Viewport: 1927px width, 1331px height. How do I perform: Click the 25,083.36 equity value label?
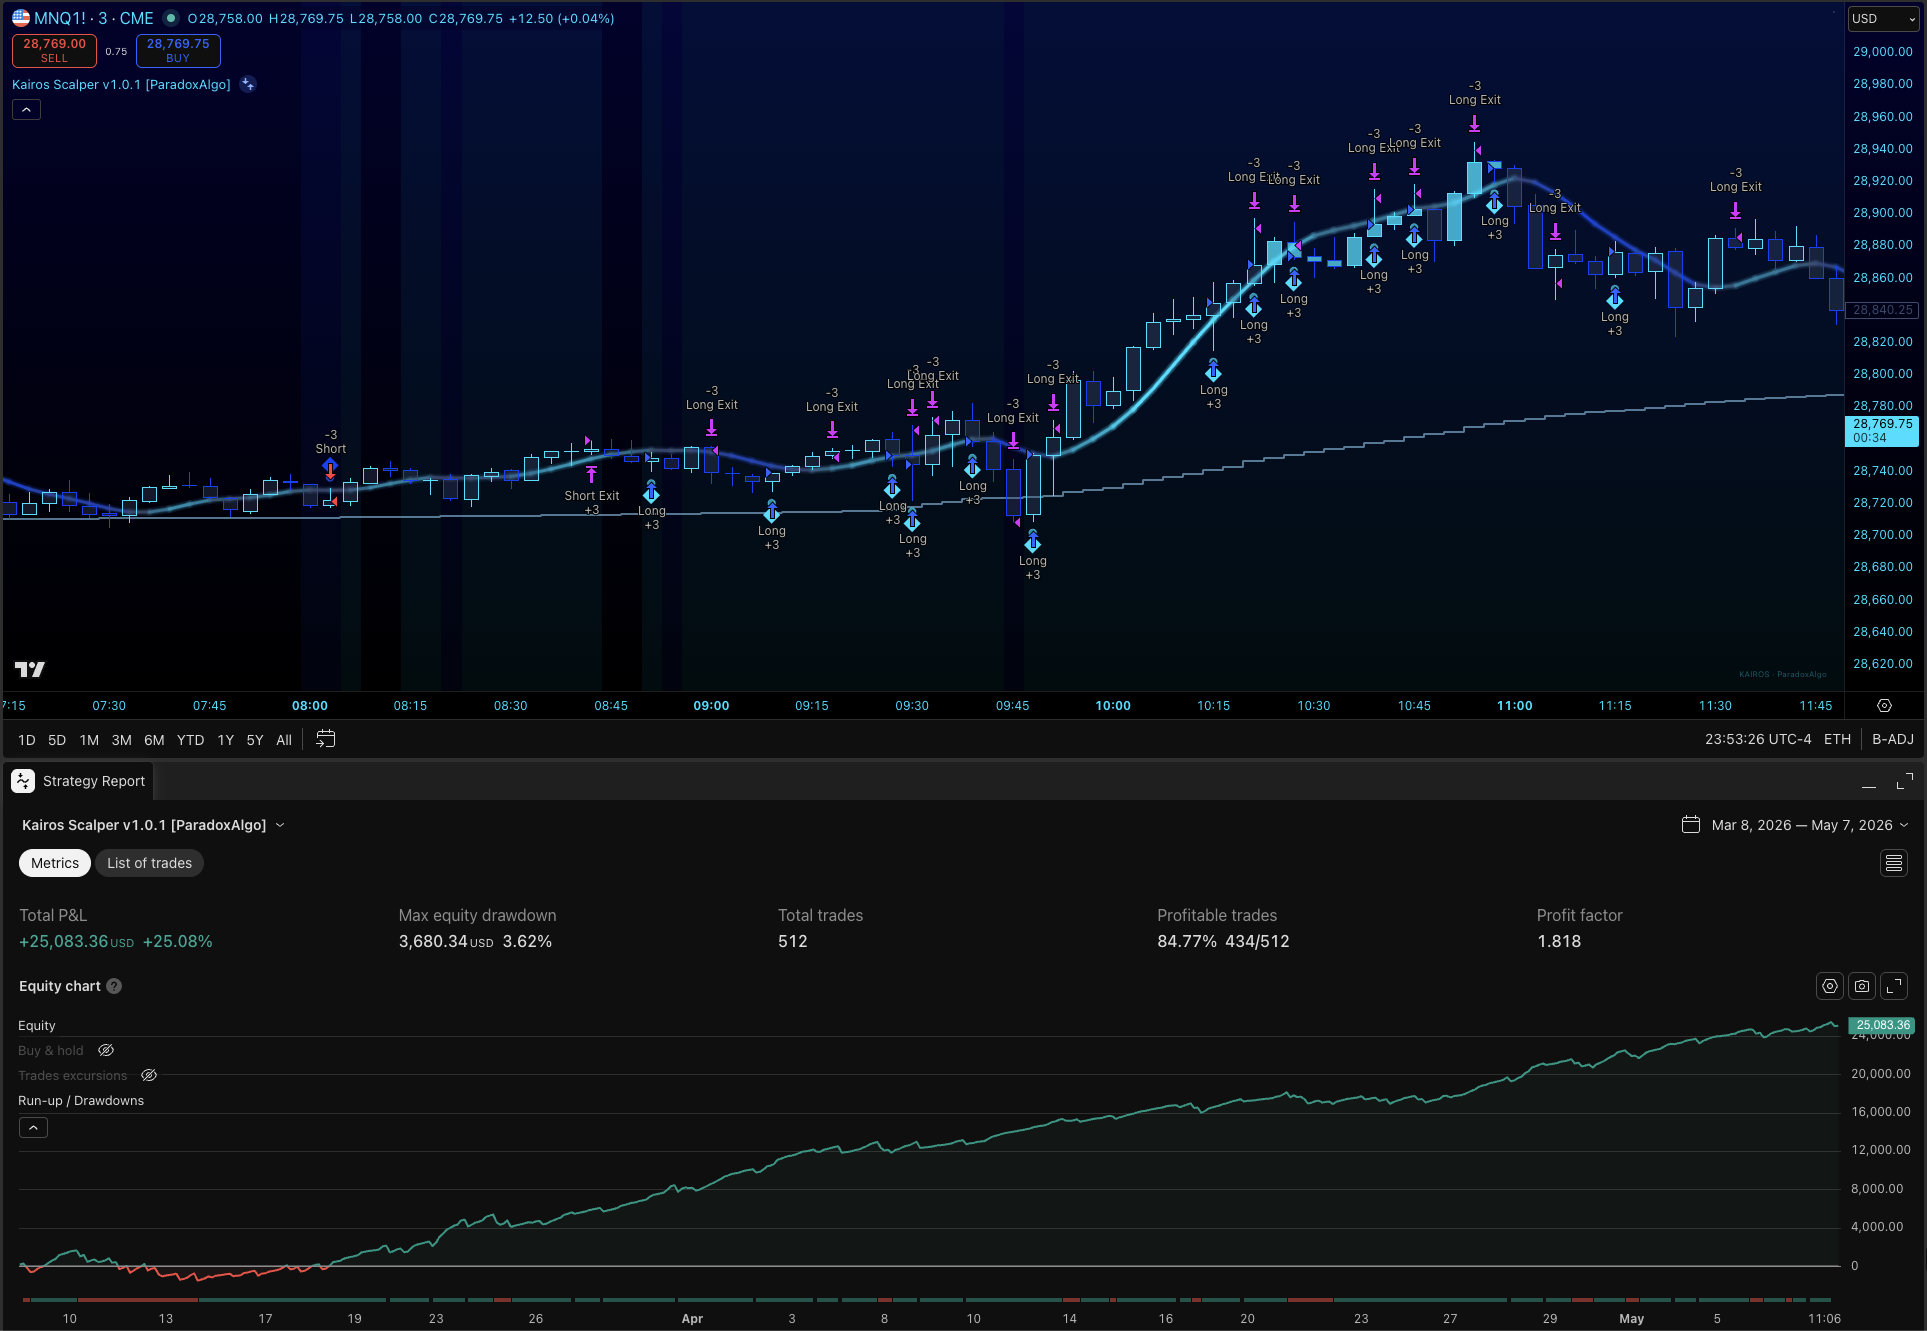pos(1882,1025)
